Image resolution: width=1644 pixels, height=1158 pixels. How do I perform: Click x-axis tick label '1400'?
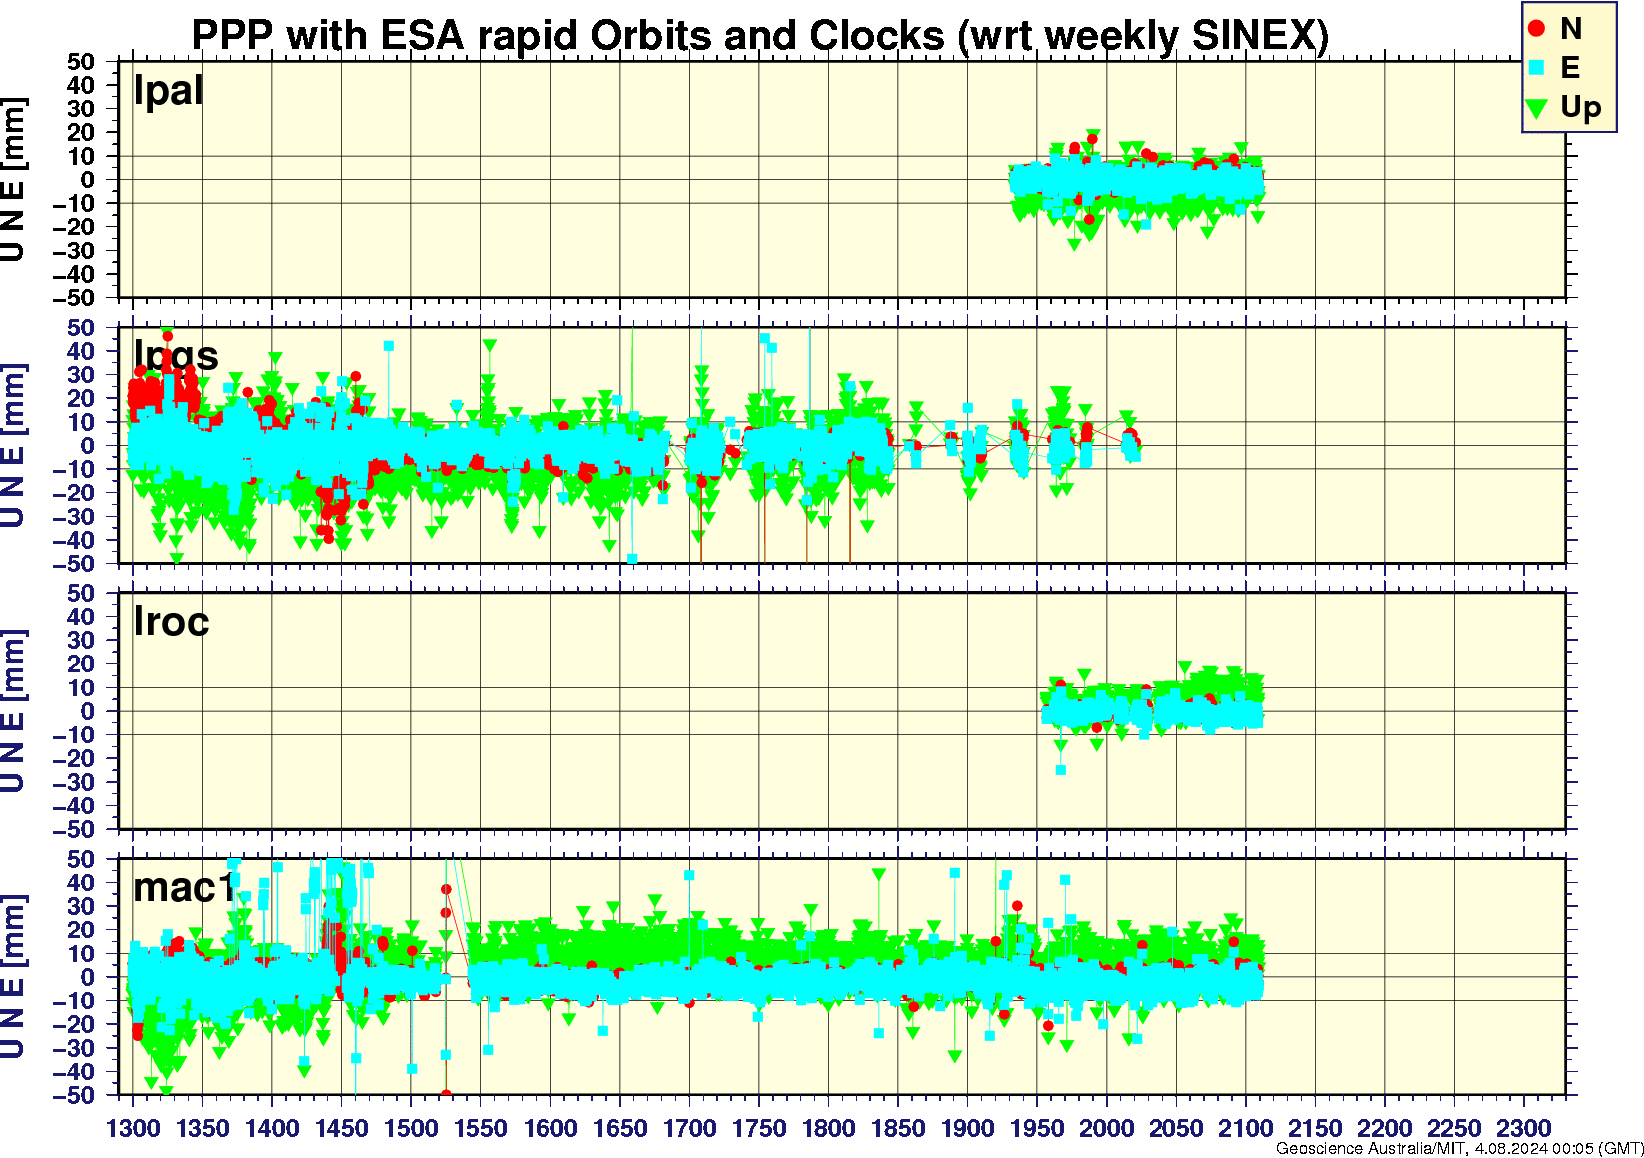click(x=272, y=1129)
